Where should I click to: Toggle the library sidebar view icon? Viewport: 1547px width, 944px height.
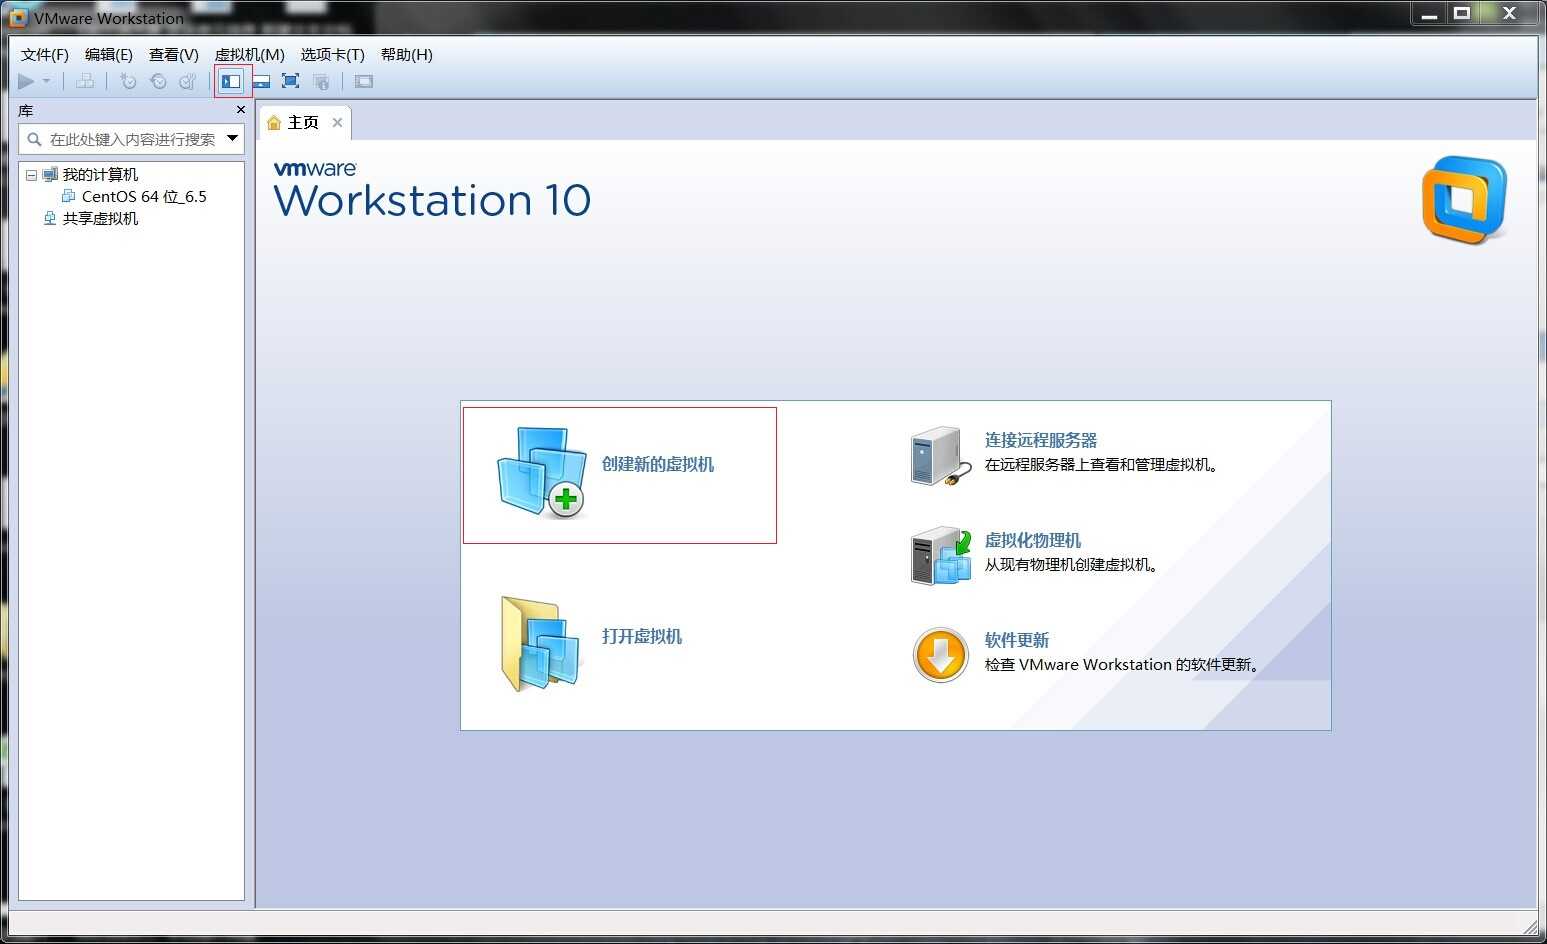[231, 81]
